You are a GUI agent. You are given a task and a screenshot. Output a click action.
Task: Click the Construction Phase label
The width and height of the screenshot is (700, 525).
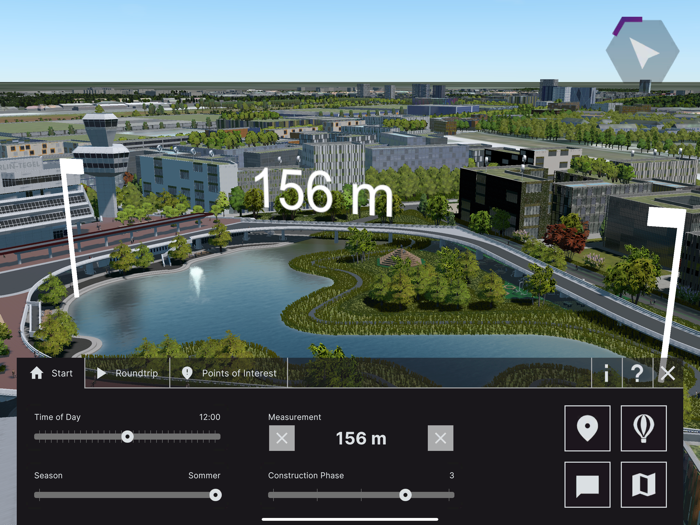tap(306, 475)
